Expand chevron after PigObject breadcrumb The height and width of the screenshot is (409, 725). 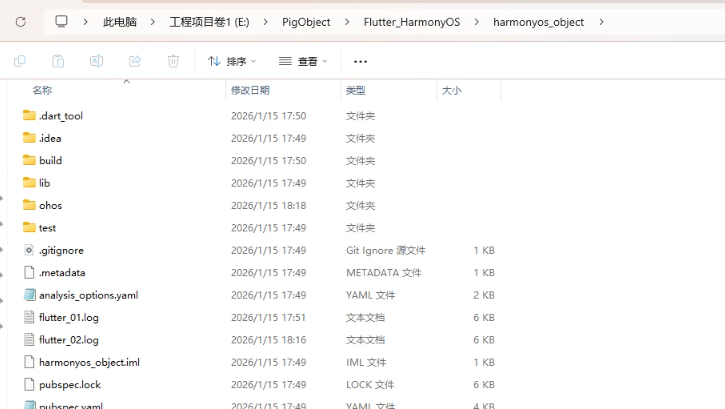[x=347, y=22]
